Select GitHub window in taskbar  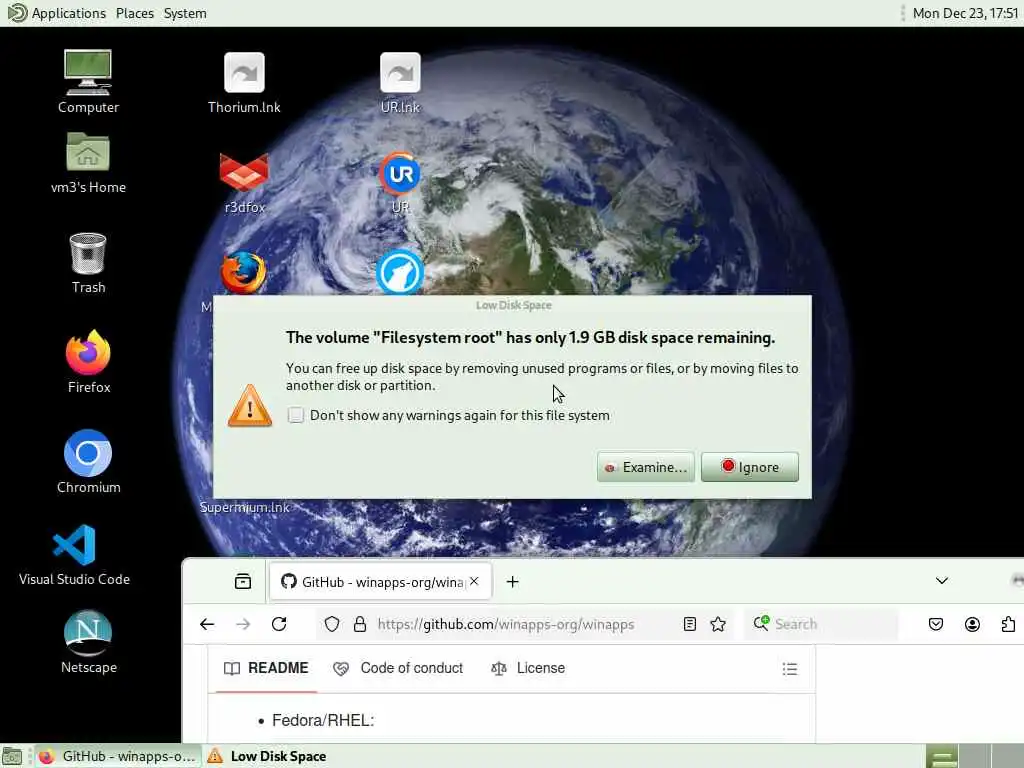117,756
